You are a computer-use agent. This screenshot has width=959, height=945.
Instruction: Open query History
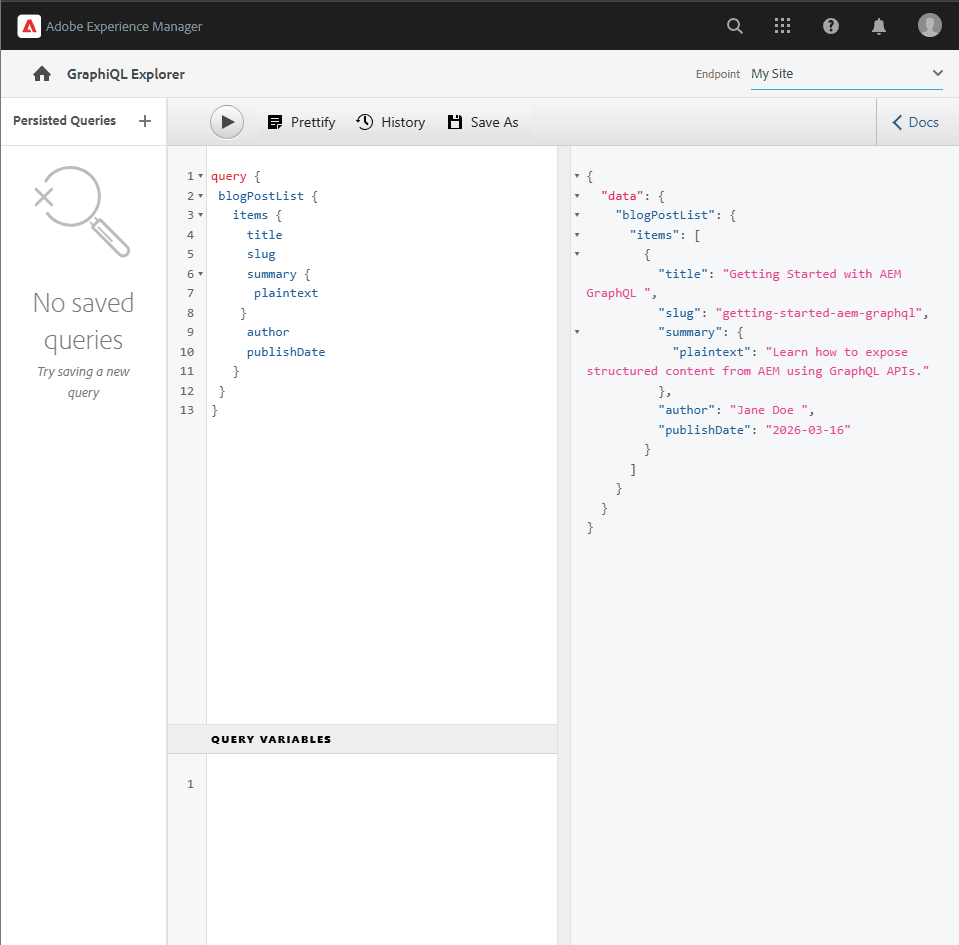click(x=391, y=122)
